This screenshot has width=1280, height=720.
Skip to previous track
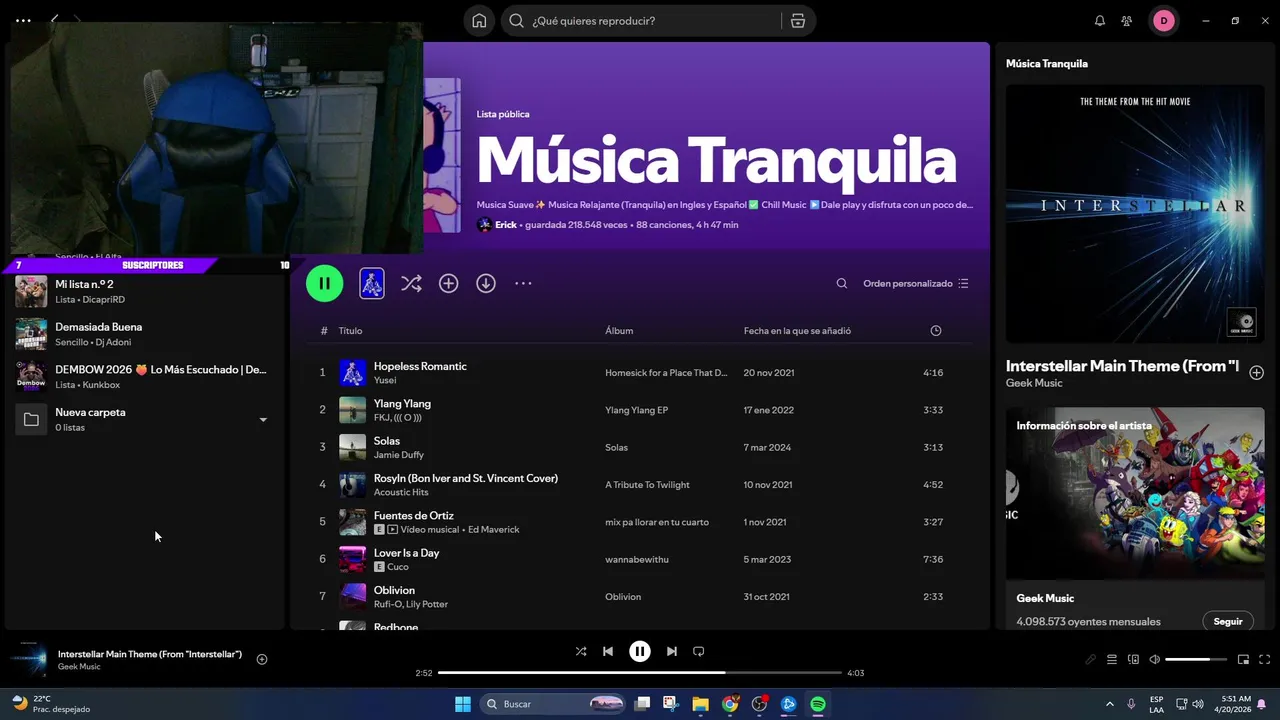pyautogui.click(x=608, y=651)
